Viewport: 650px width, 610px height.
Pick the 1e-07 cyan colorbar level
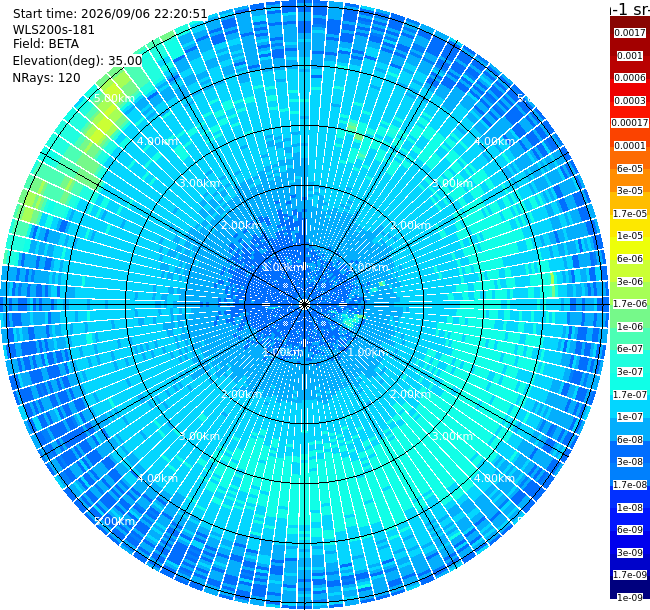click(x=630, y=417)
